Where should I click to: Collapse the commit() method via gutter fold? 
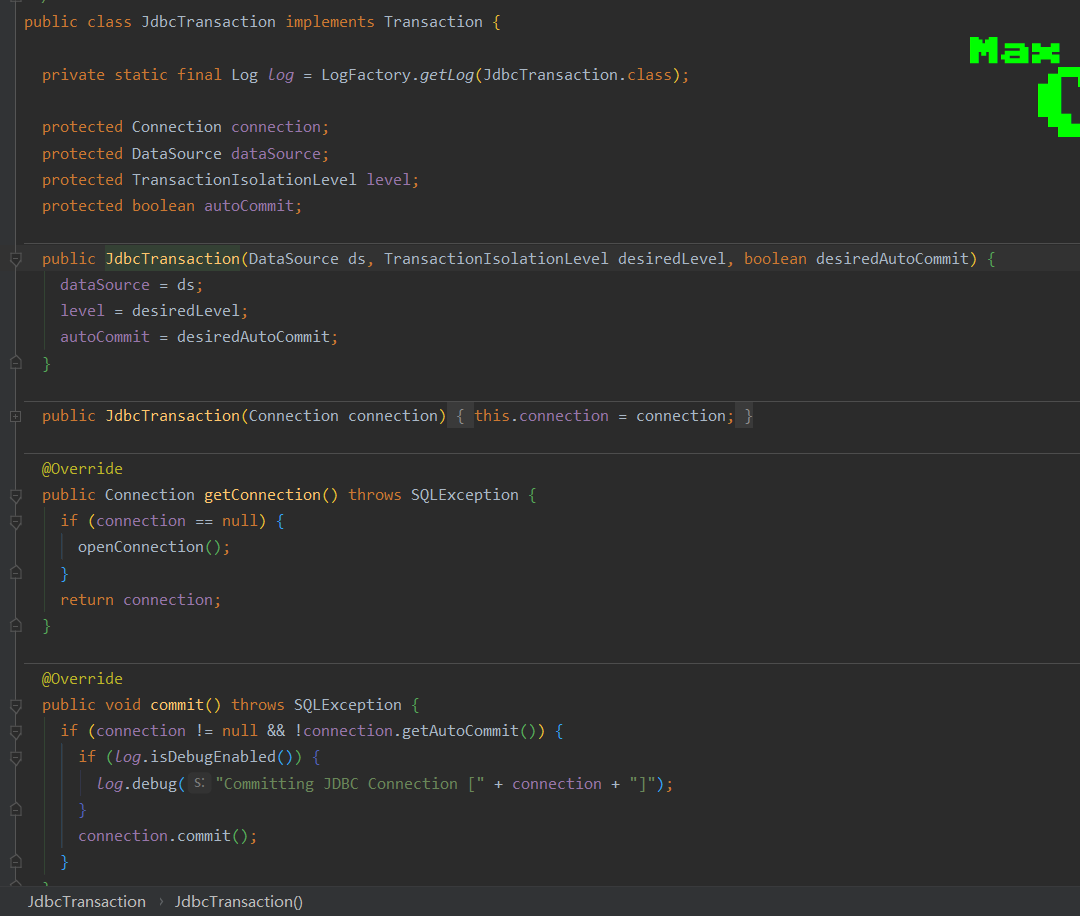tap(16, 705)
